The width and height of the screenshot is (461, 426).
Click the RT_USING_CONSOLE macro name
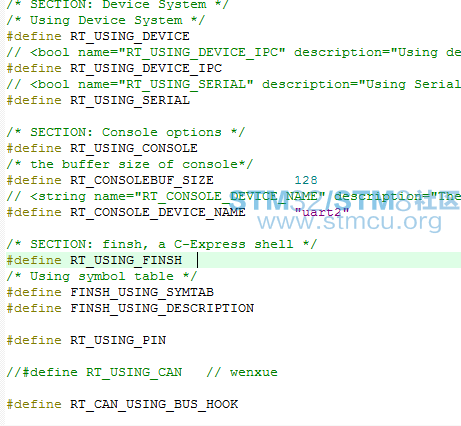134,148
